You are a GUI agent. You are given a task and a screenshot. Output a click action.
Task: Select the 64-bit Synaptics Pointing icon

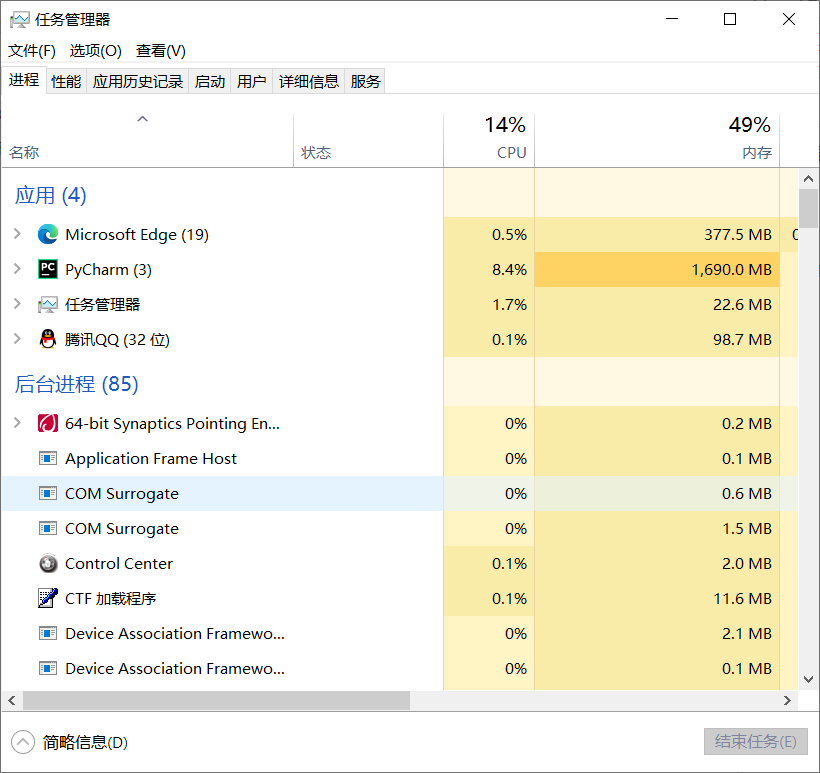click(48, 423)
